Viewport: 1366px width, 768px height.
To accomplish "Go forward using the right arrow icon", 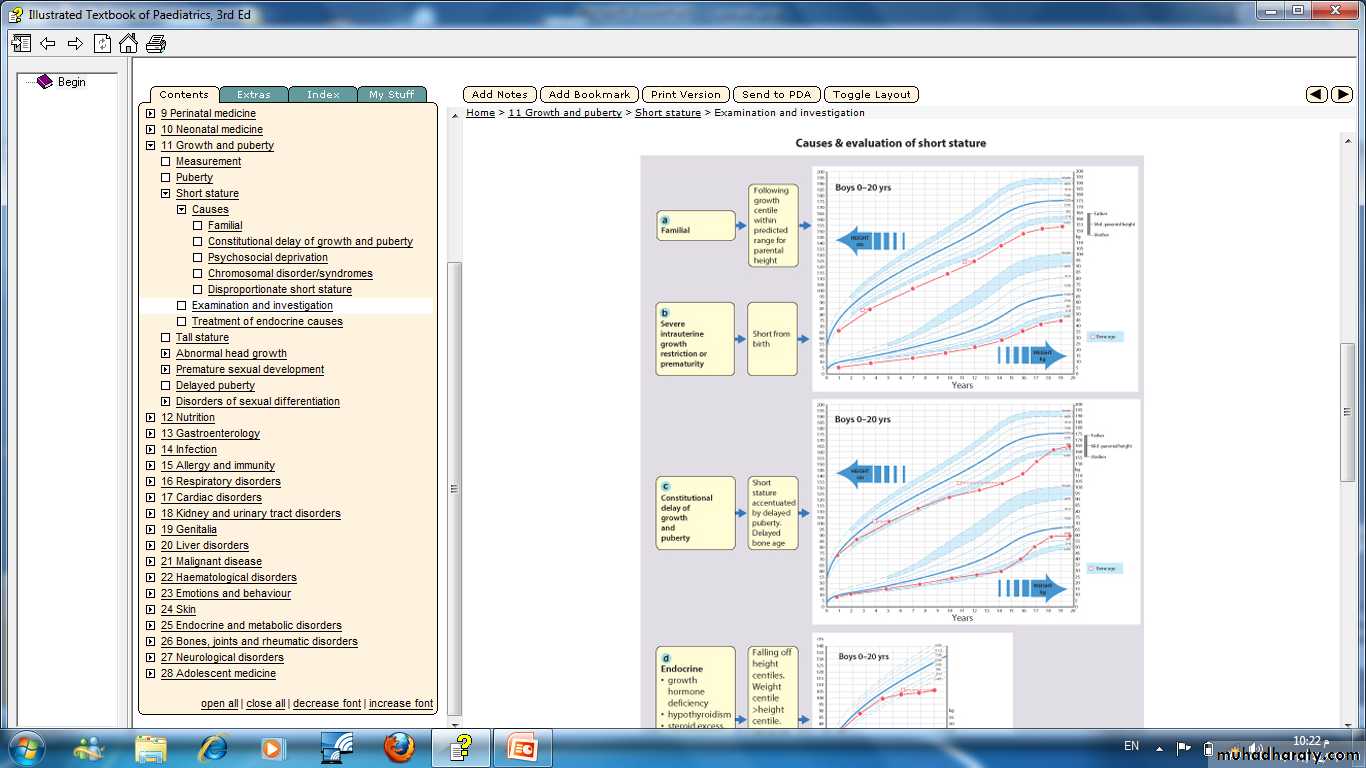I will click(x=75, y=43).
